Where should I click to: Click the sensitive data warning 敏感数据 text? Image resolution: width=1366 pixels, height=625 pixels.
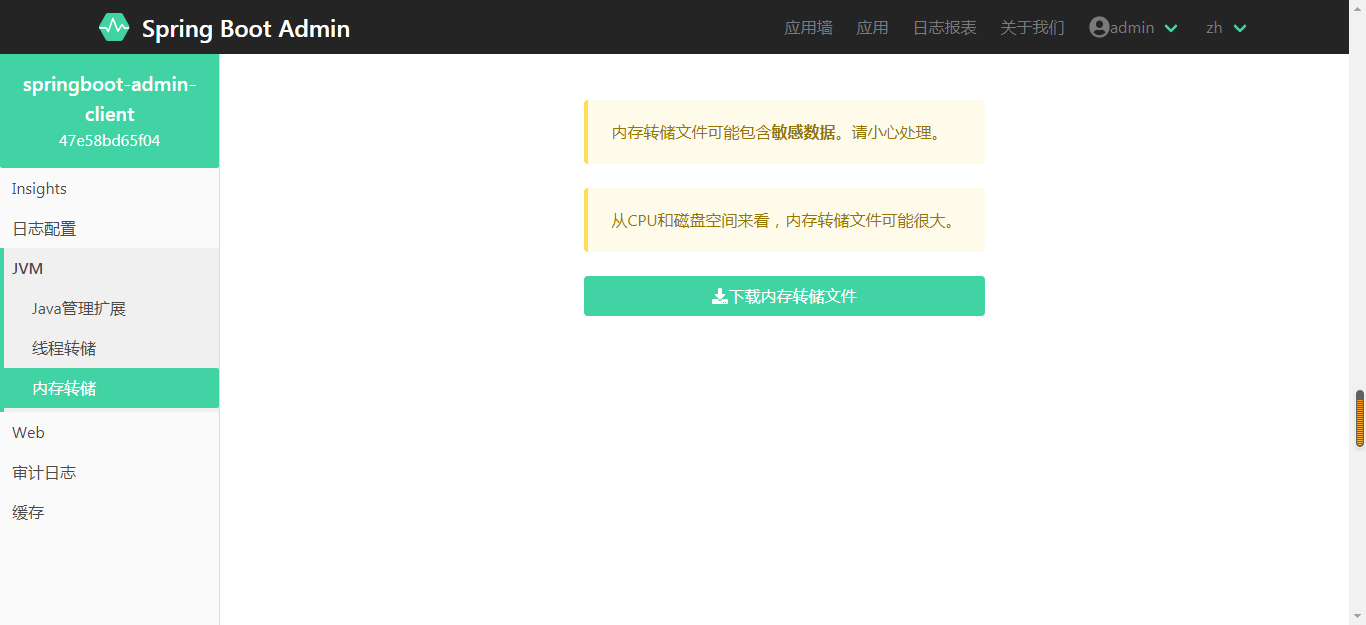point(803,132)
